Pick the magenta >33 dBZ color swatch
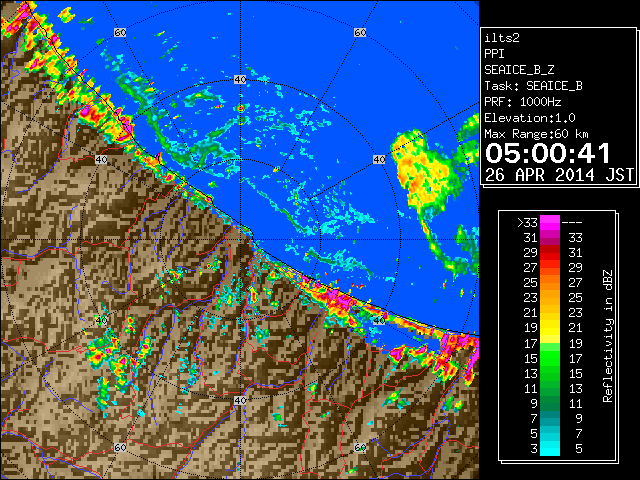This screenshot has width=640, height=480. click(550, 223)
